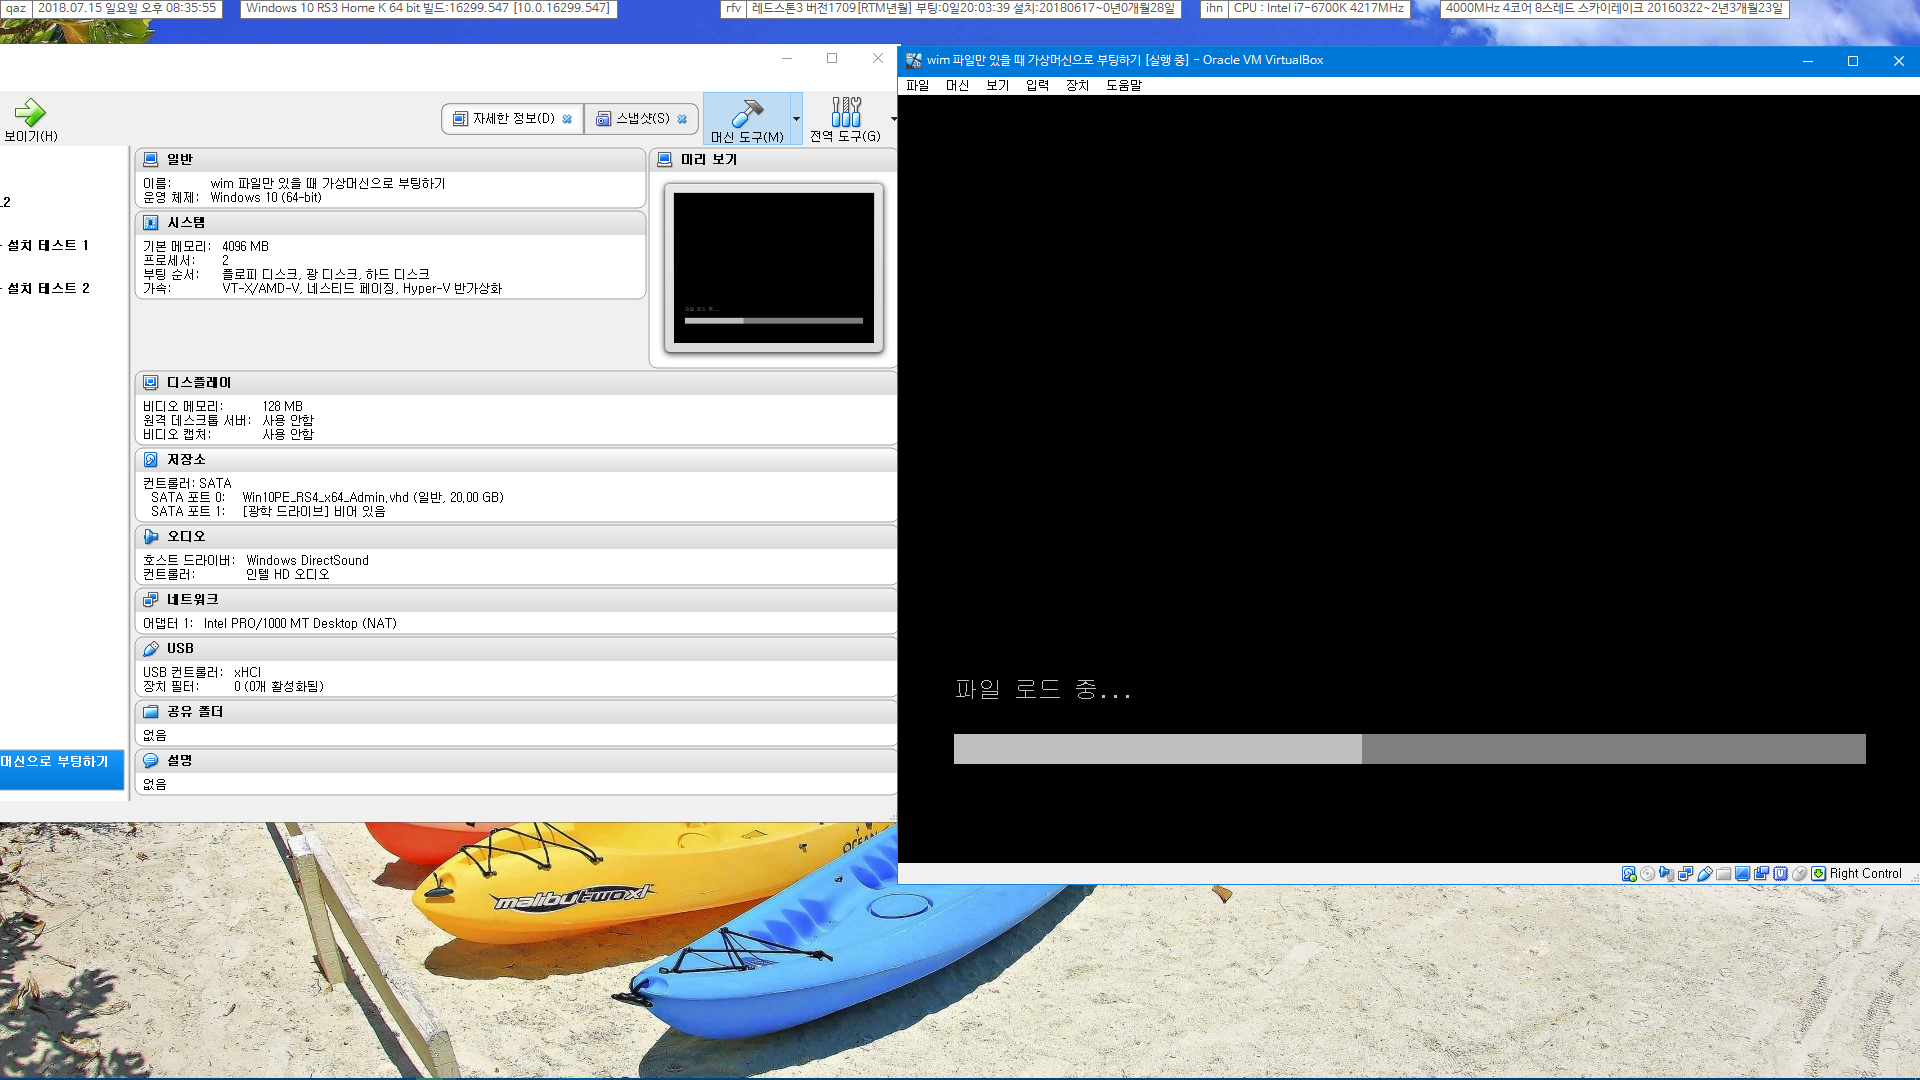Click the USB section header

click(515, 648)
